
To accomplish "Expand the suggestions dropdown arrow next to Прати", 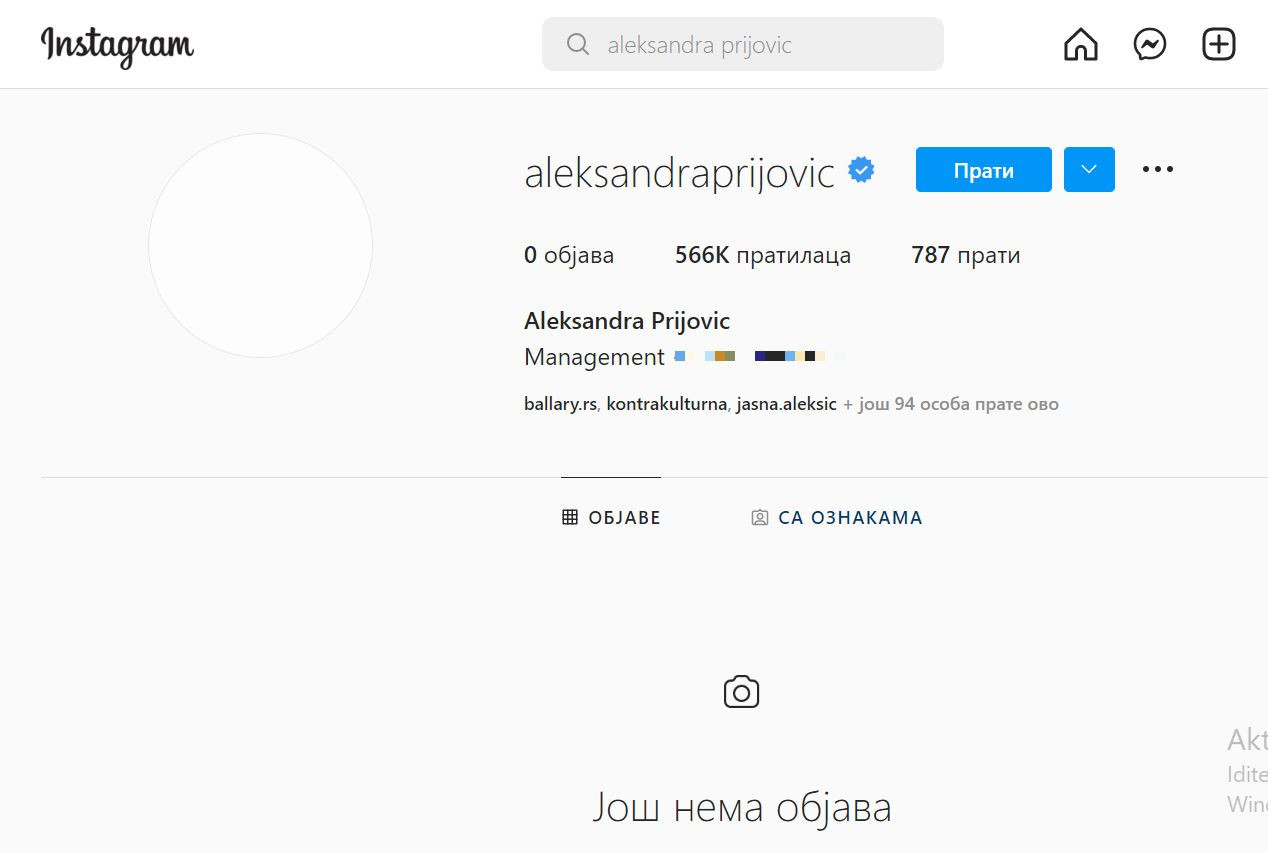I will tap(1089, 170).
